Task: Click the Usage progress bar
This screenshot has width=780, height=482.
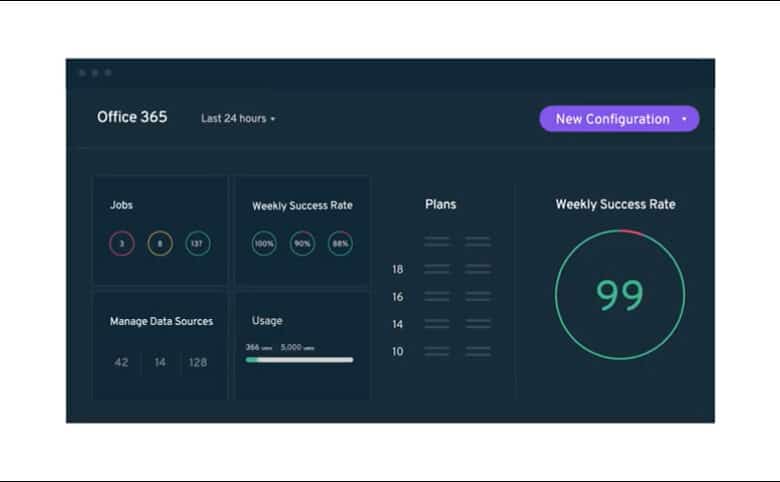Action: pyautogui.click(x=299, y=360)
